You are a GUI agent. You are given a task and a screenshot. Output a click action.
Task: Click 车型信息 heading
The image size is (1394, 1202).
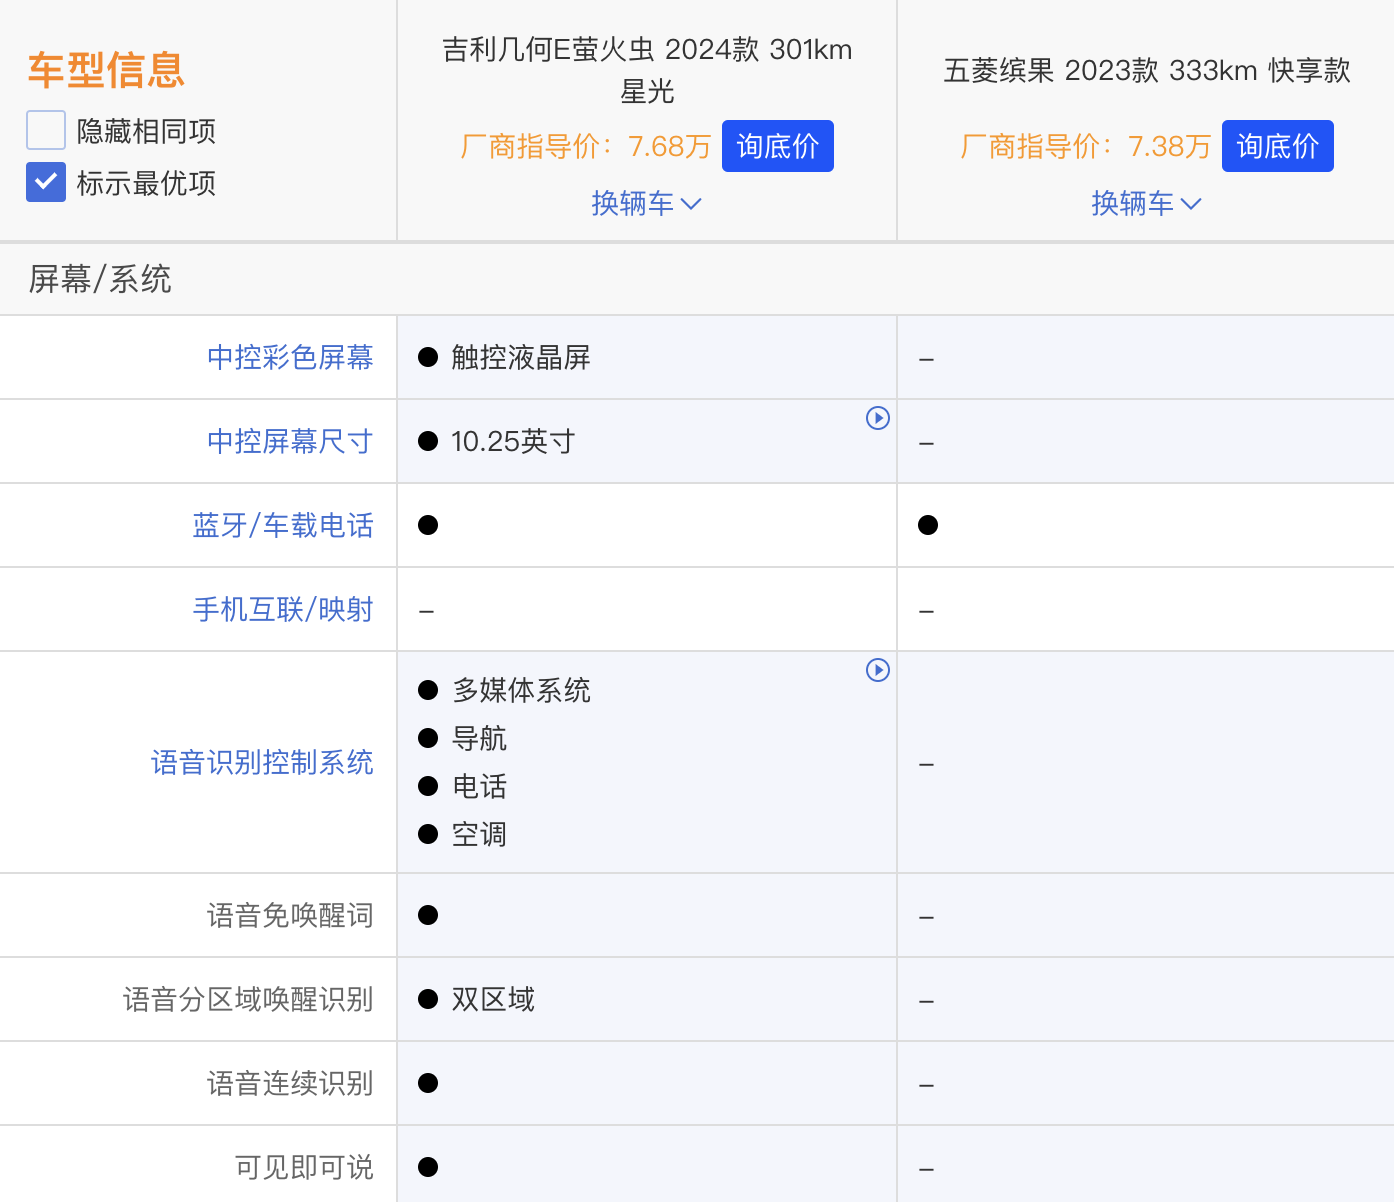[106, 70]
